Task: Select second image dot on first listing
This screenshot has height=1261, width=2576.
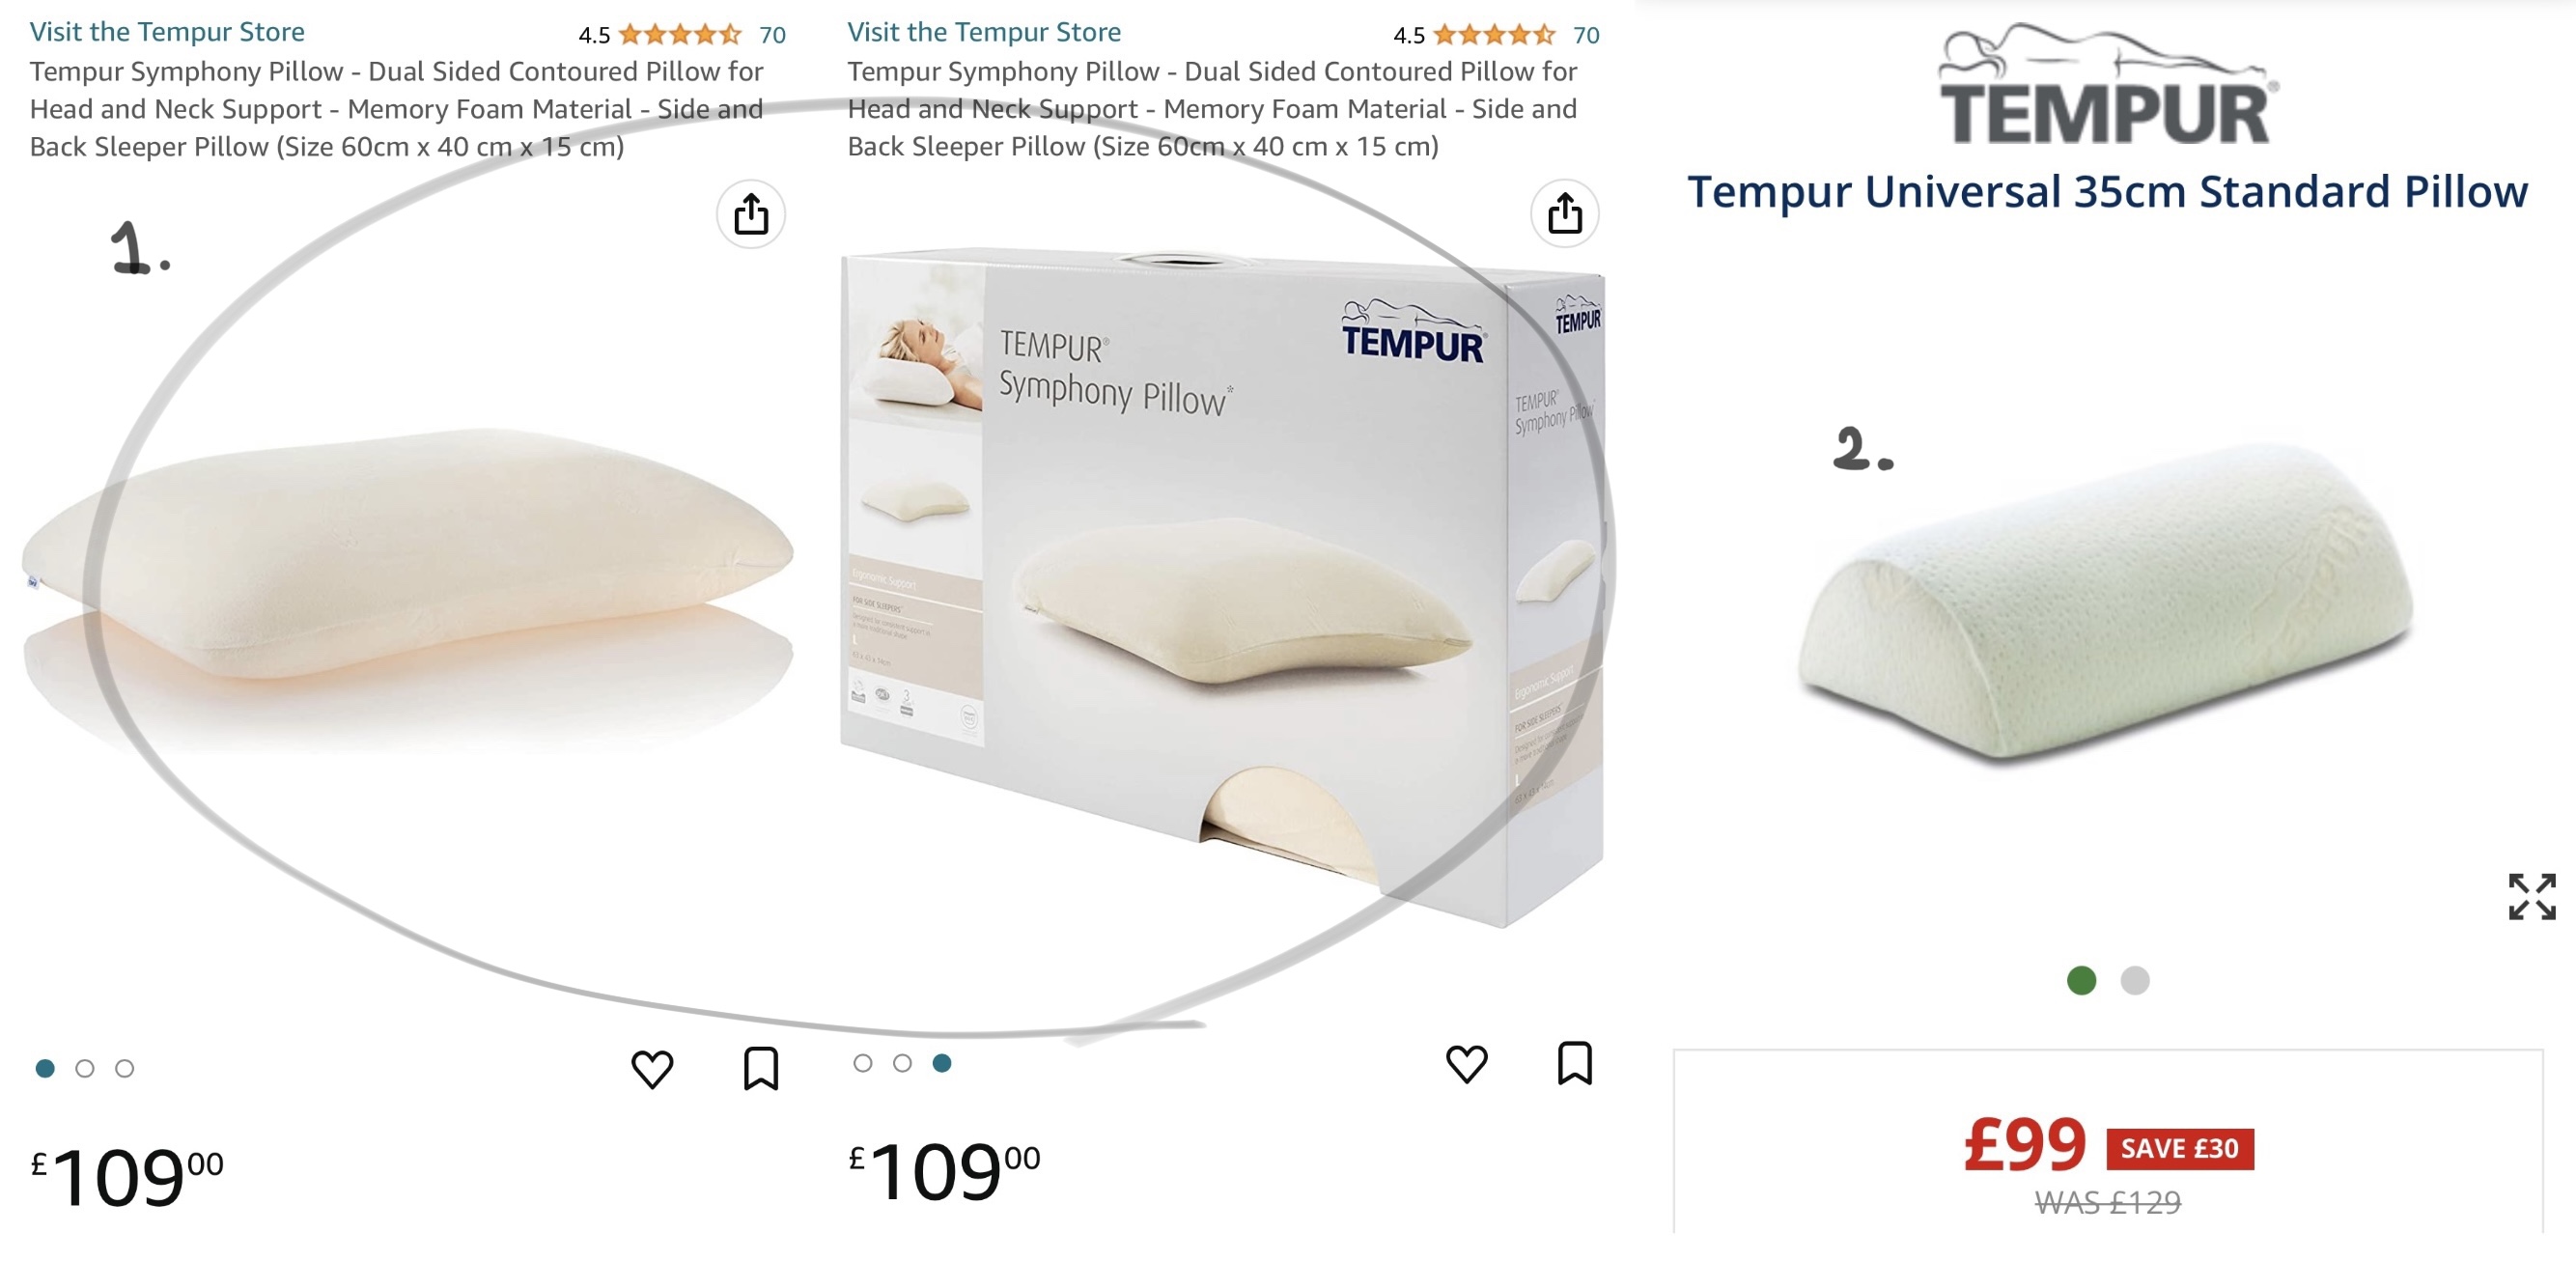Action: pyautogui.click(x=85, y=1068)
